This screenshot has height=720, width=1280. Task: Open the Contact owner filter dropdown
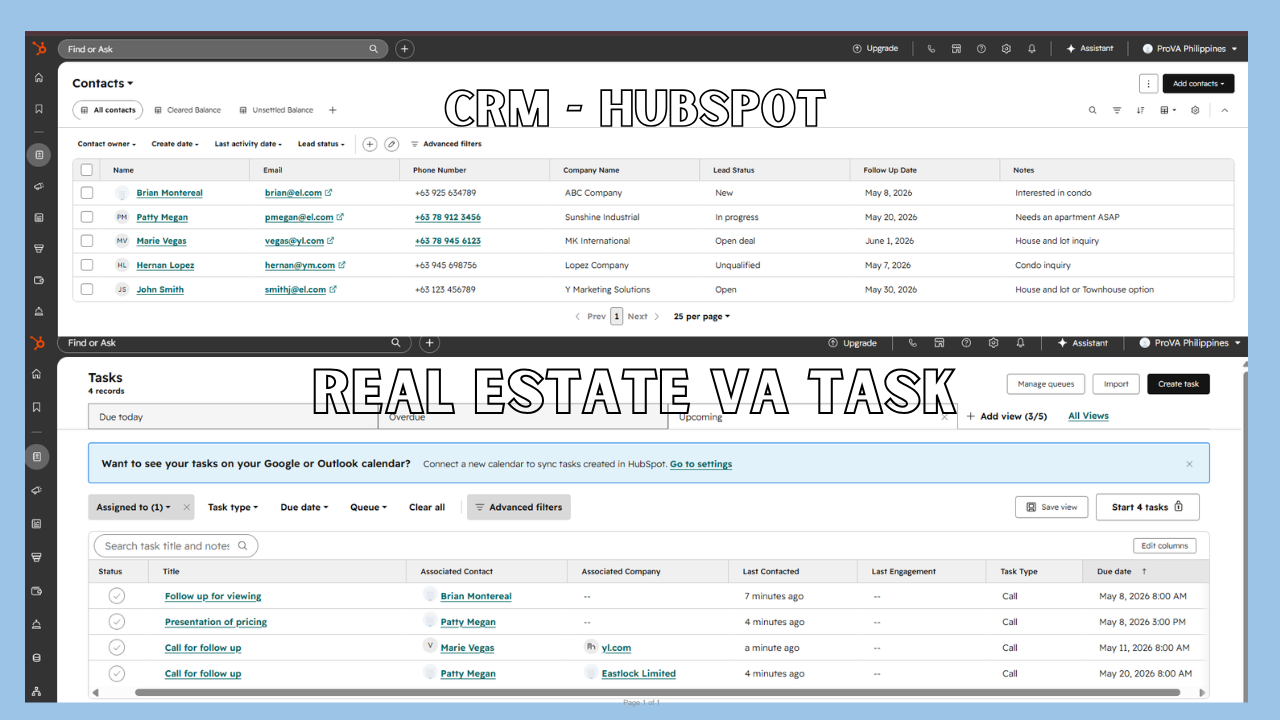click(x=107, y=144)
